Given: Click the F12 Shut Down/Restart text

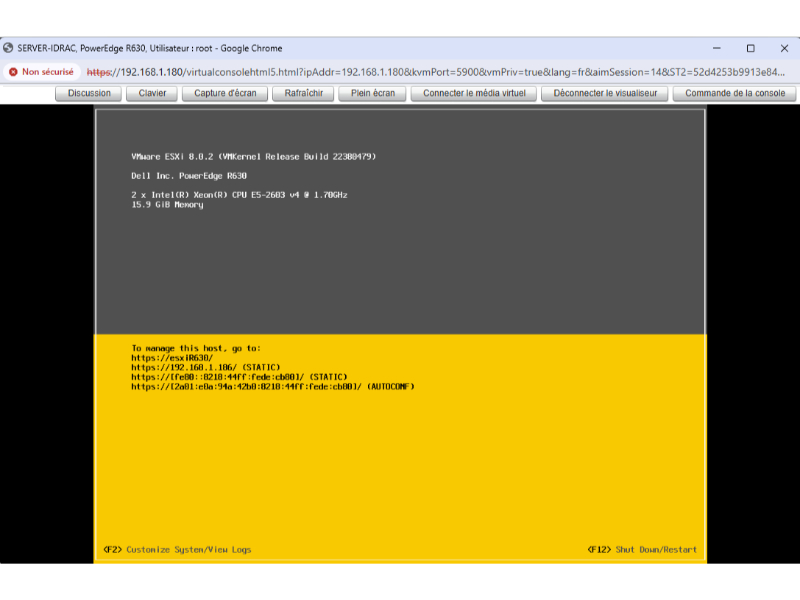Looking at the screenshot, I should pyautogui.click(x=642, y=549).
